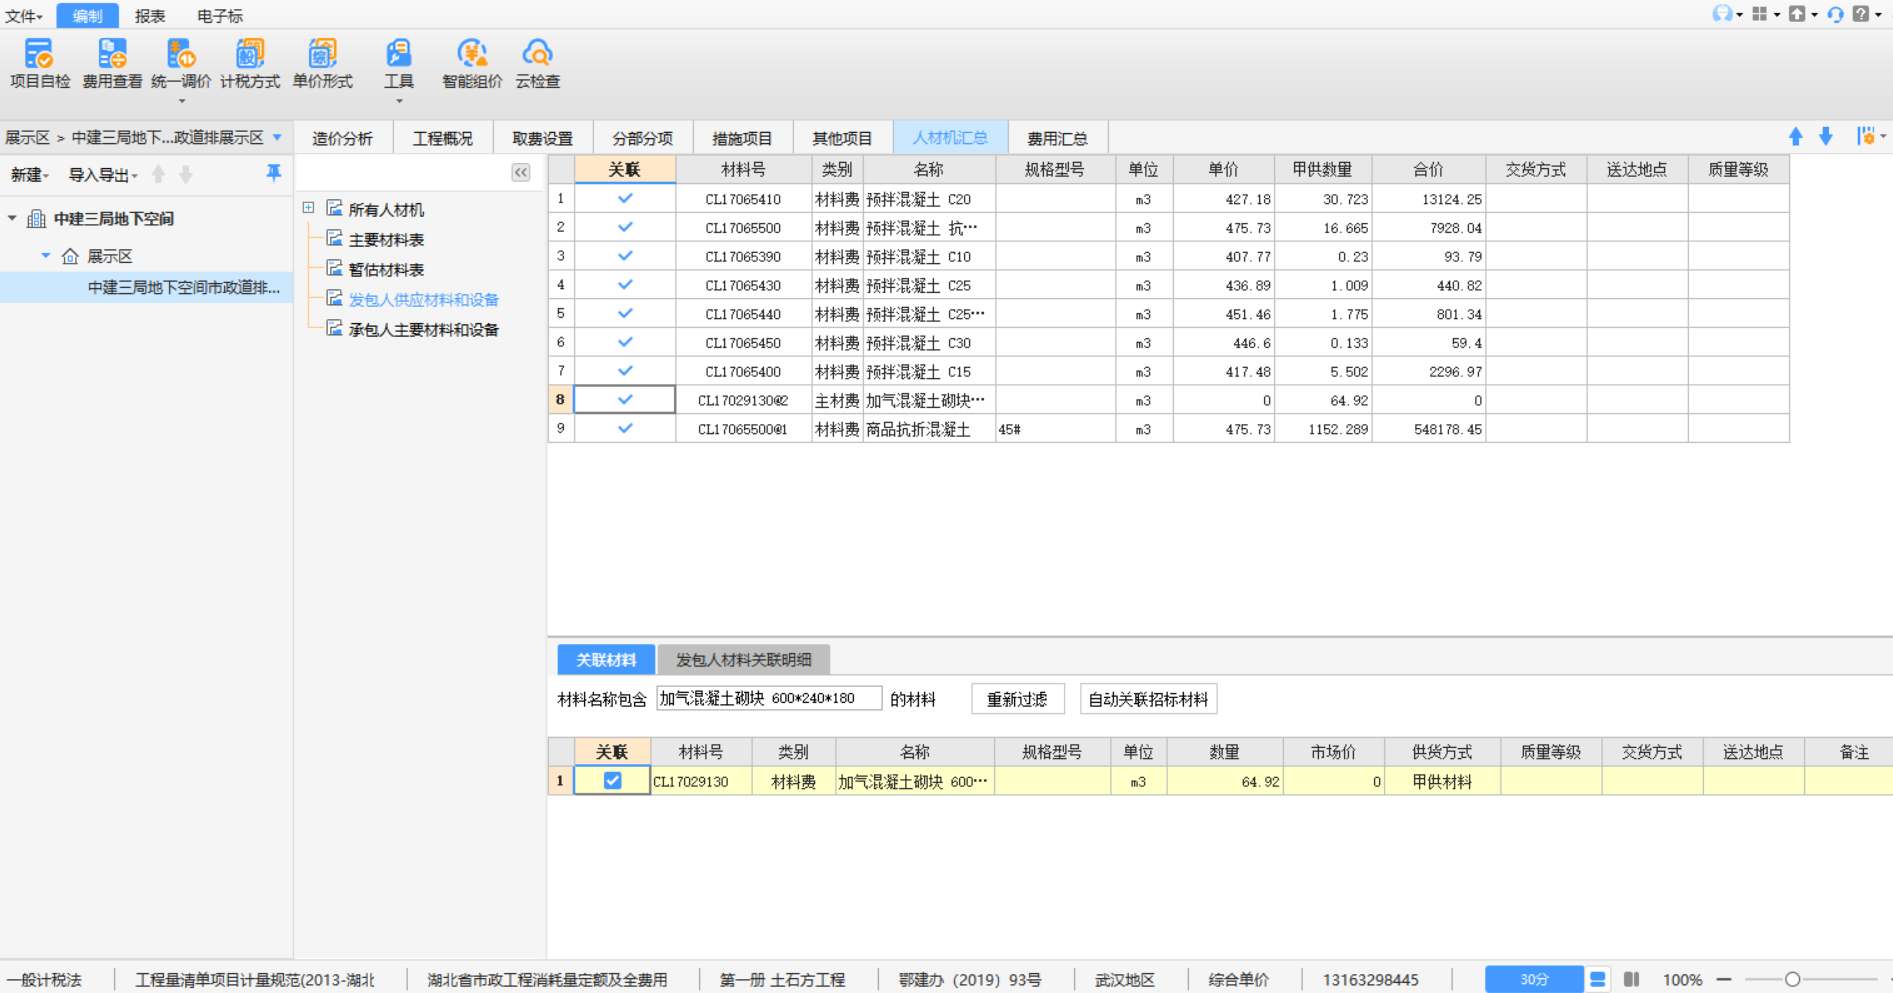Click the 30分 status bar button
Viewport: 1893px width, 993px height.
click(x=1534, y=979)
